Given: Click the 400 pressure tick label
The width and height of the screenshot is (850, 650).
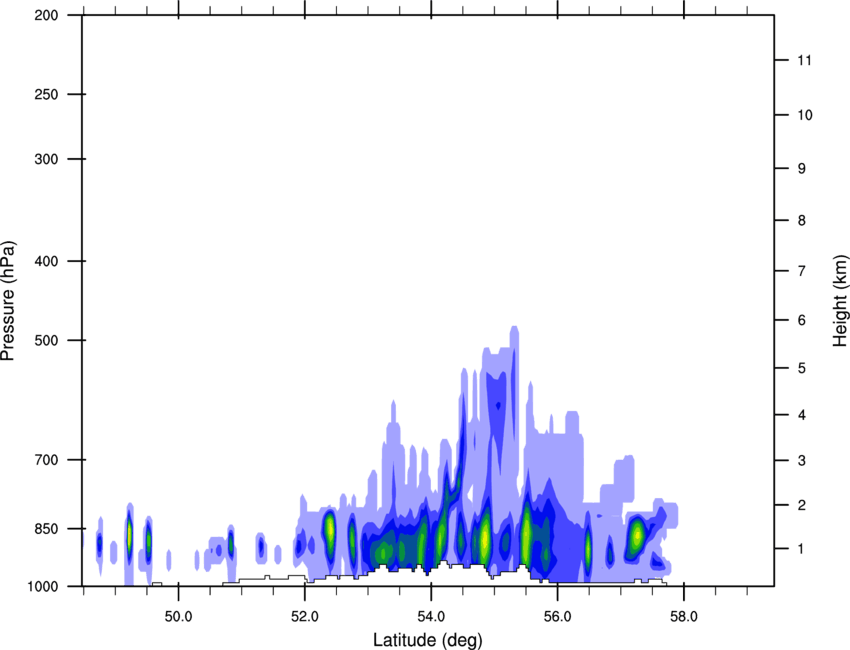Looking at the screenshot, I should click(46, 261).
